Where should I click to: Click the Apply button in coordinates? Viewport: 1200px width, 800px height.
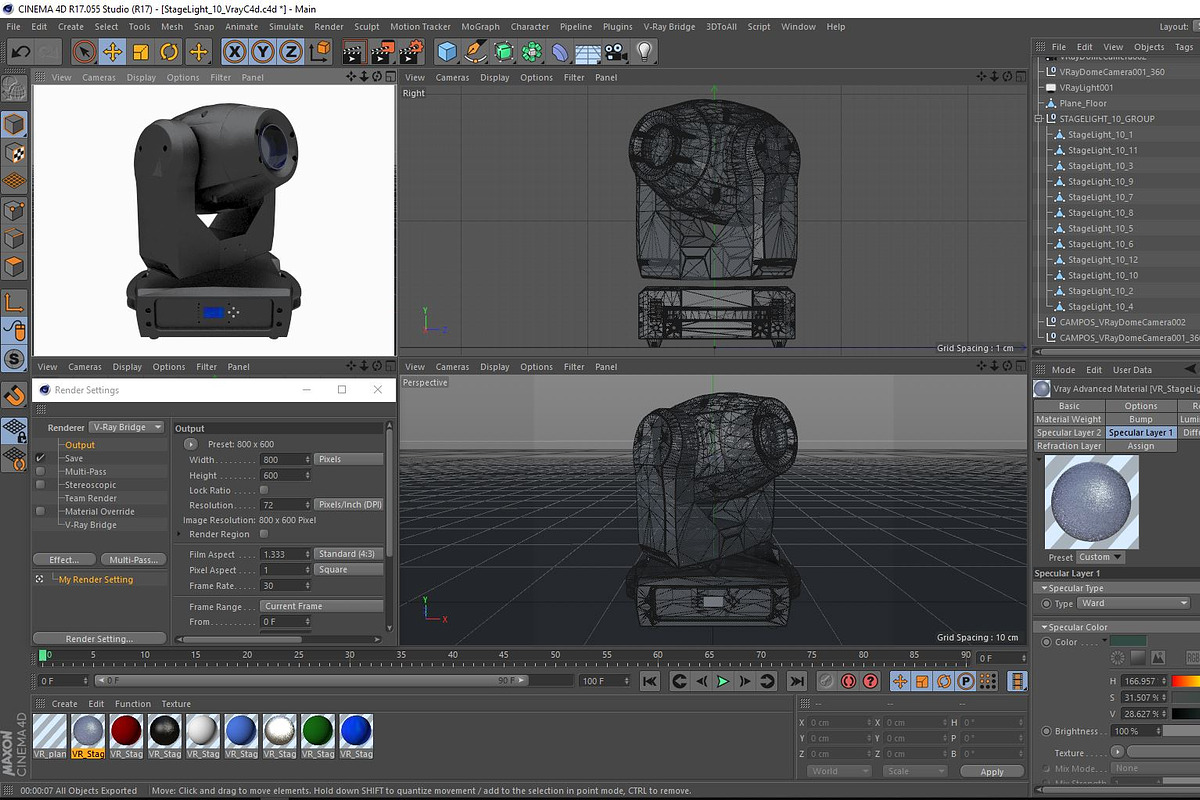coord(992,772)
